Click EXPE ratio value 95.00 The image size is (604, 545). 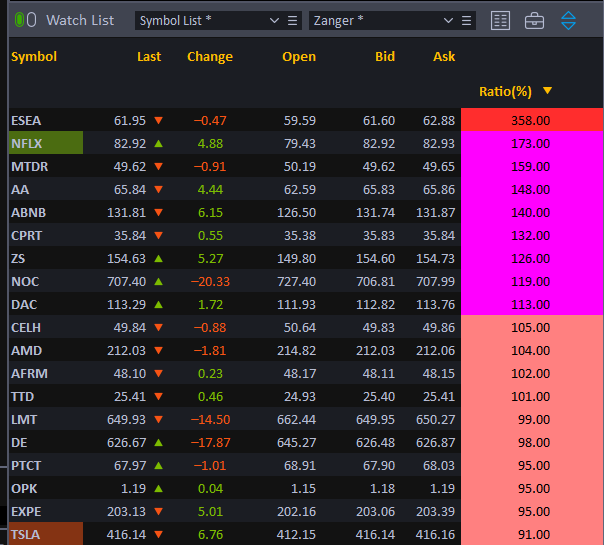coord(534,511)
